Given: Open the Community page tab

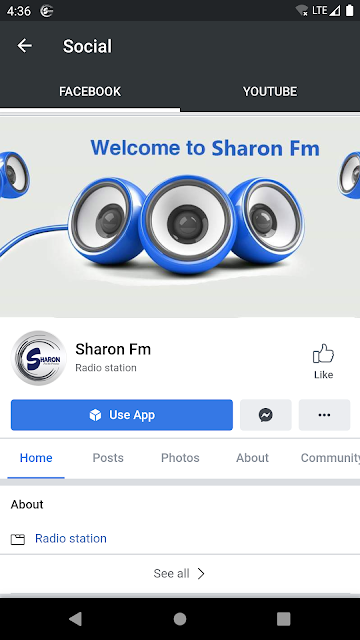Looking at the screenshot, I should coord(330,458).
